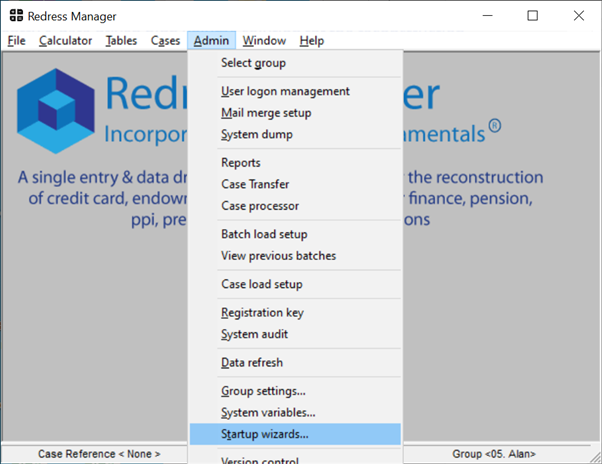Choose Select group from Admin menu
This screenshot has height=464, width=602.
point(295,63)
